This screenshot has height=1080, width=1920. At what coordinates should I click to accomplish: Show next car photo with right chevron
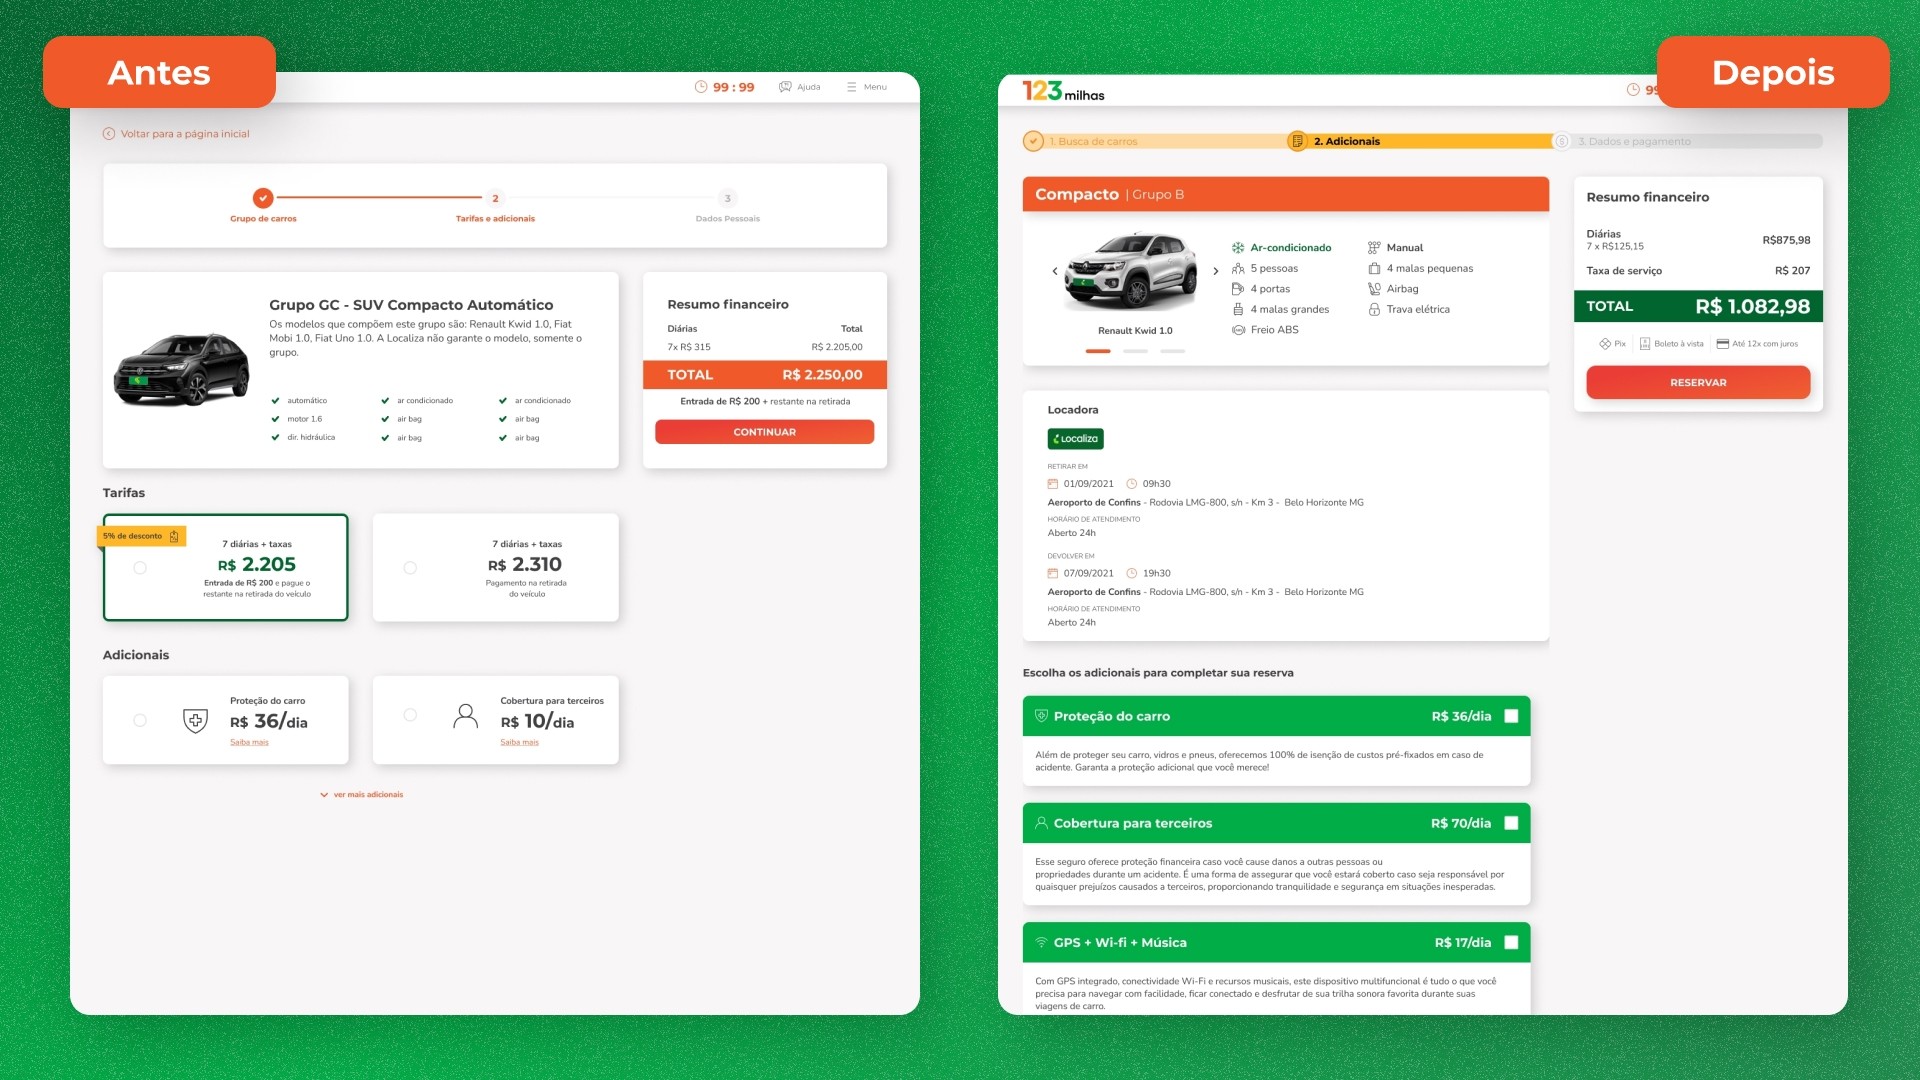(x=1216, y=271)
